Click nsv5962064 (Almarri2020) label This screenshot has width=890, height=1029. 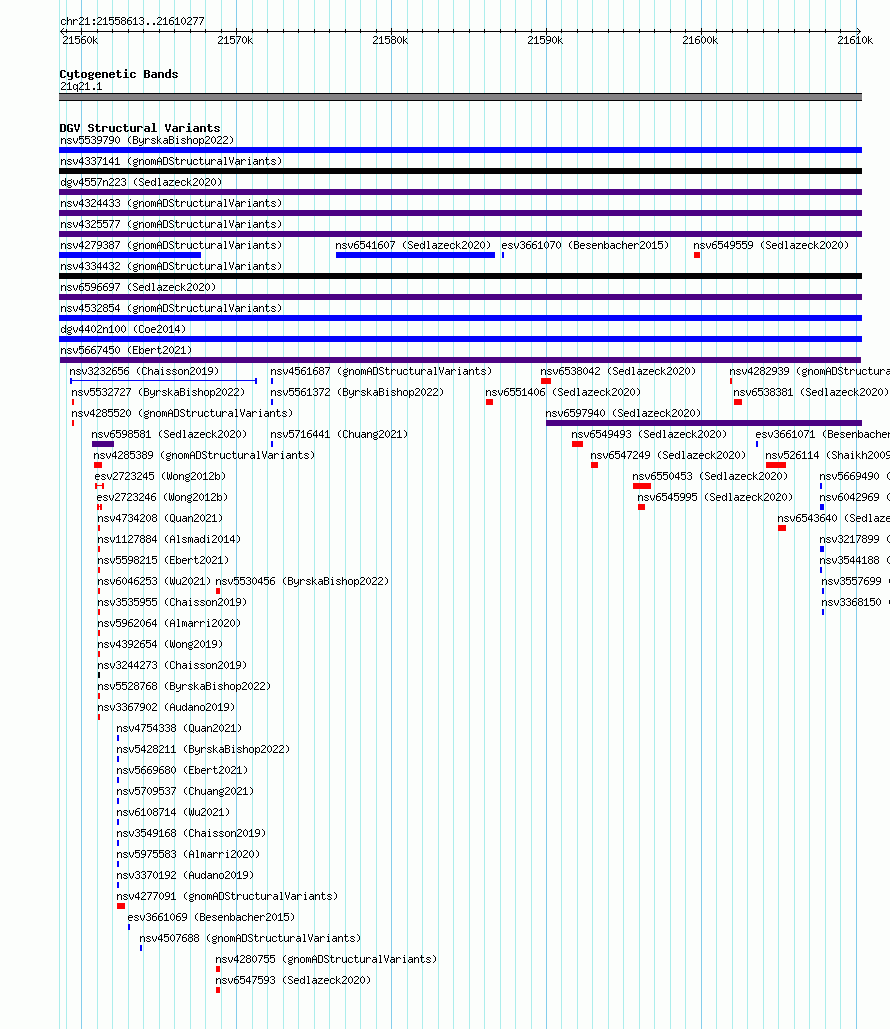(x=169, y=623)
